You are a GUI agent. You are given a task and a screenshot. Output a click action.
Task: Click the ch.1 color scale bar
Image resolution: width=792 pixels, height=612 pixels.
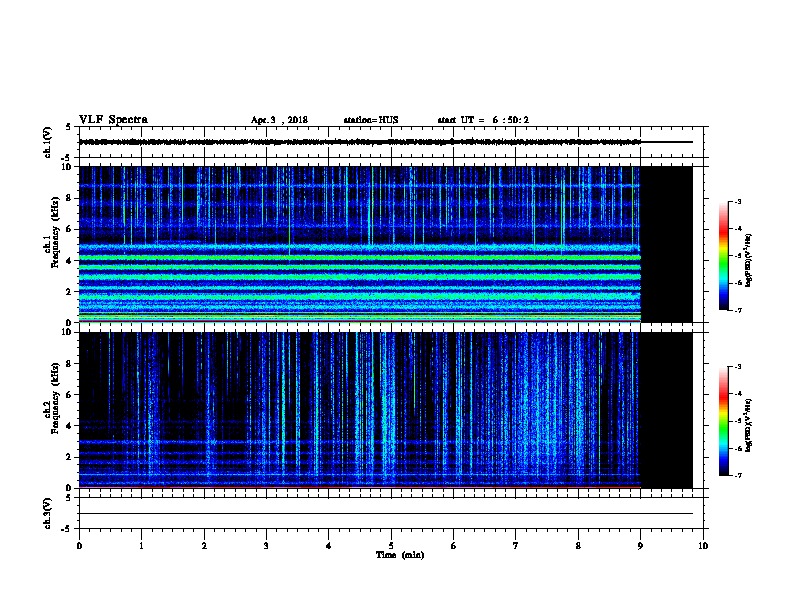click(723, 256)
